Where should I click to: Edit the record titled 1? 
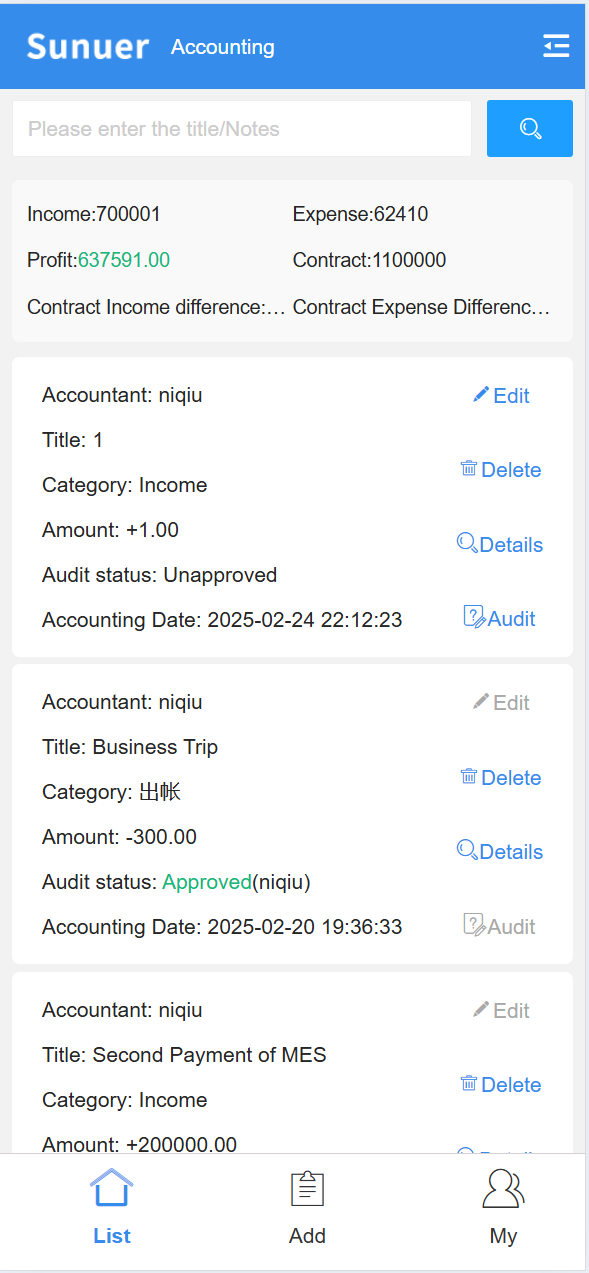coord(501,395)
